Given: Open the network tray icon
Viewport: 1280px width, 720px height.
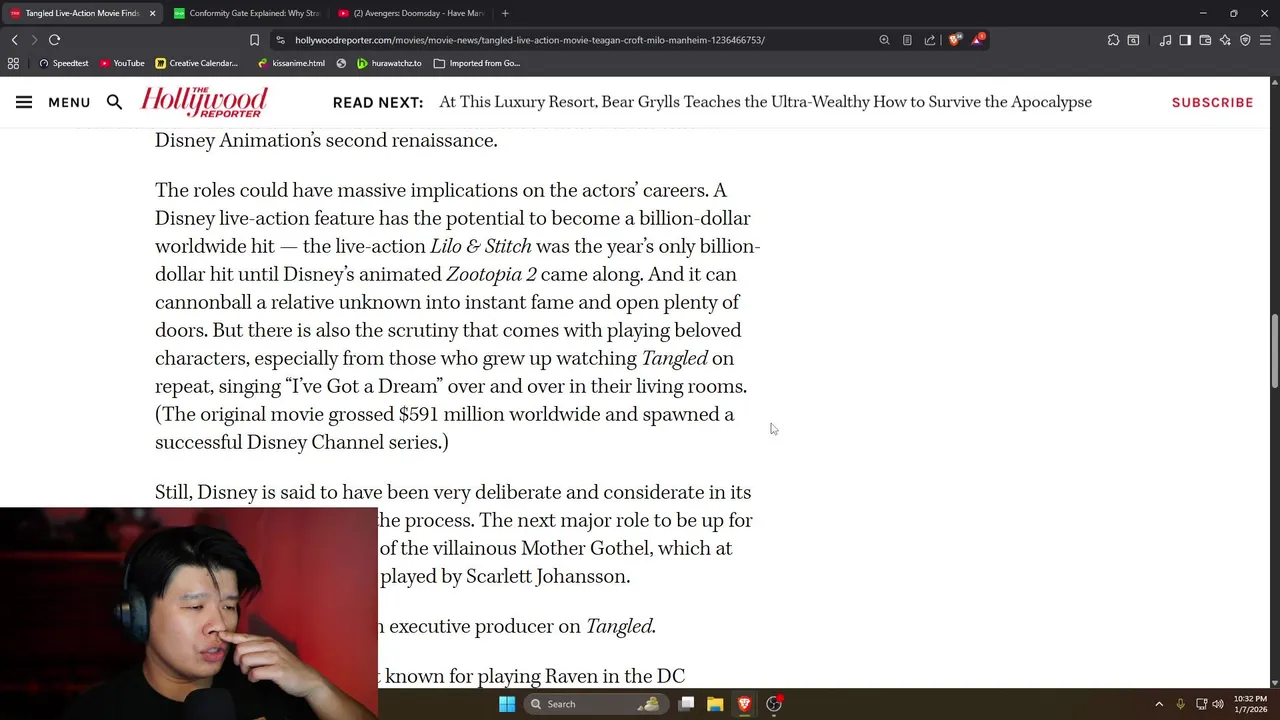Looking at the screenshot, I should pos(1201,704).
